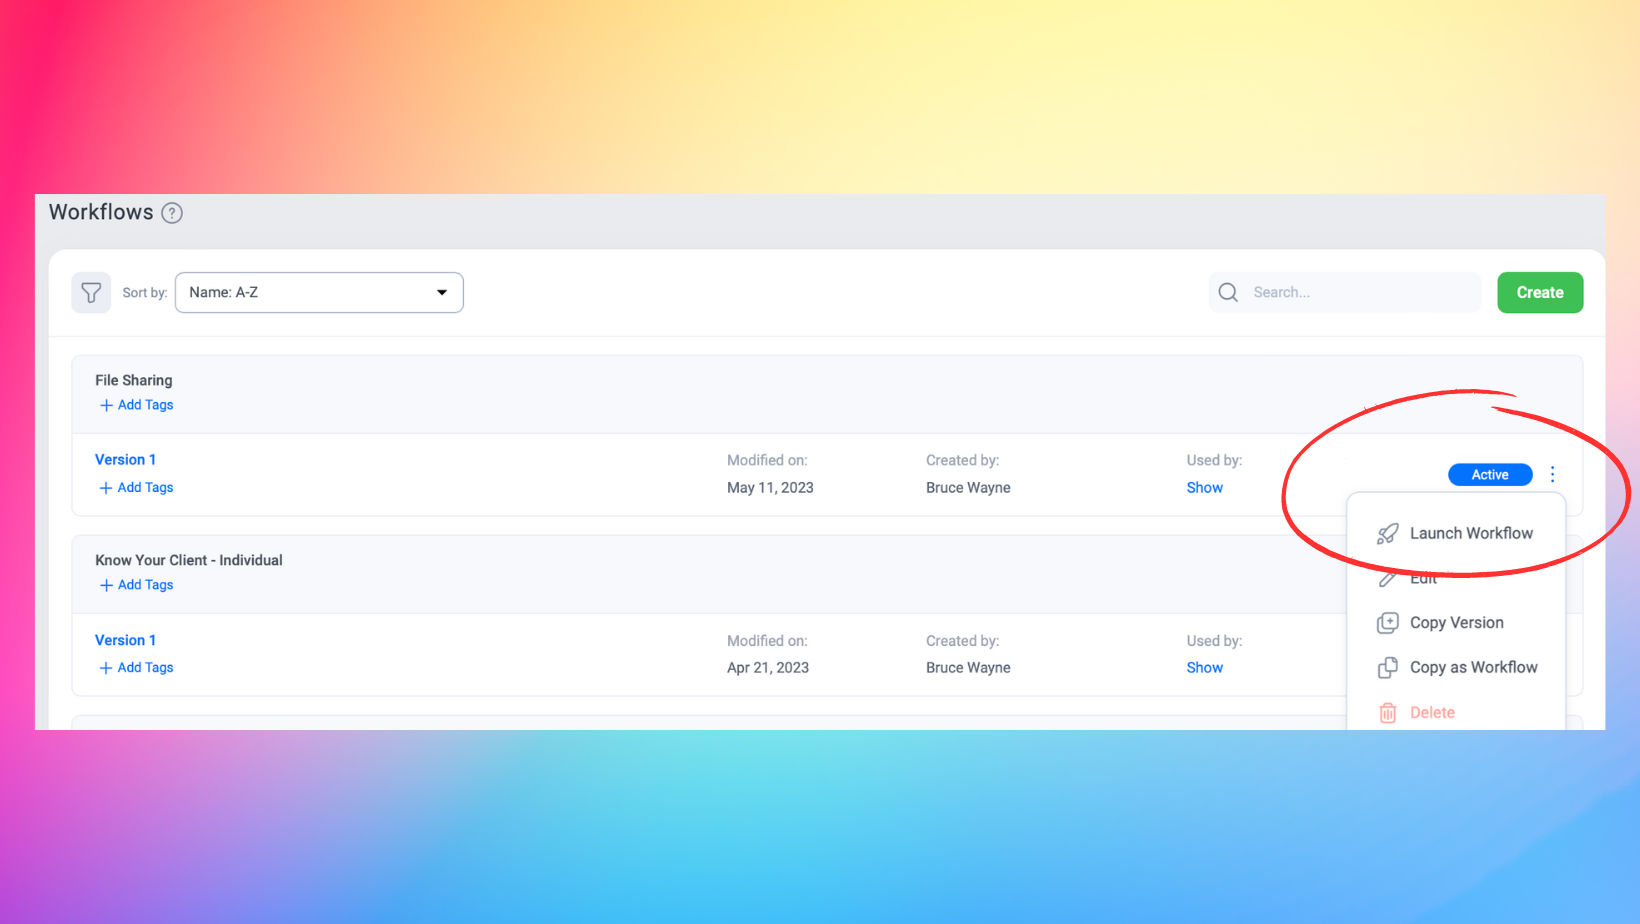Change sorting from Name: A-Z
The height and width of the screenshot is (924, 1640).
pyautogui.click(x=319, y=292)
